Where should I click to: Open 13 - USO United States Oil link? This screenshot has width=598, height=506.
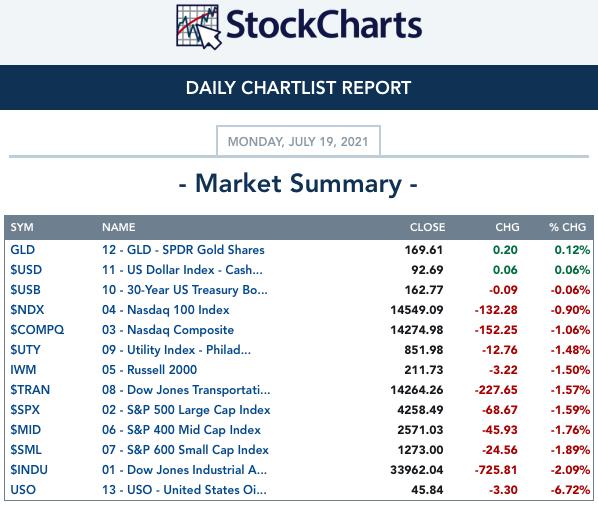184,490
